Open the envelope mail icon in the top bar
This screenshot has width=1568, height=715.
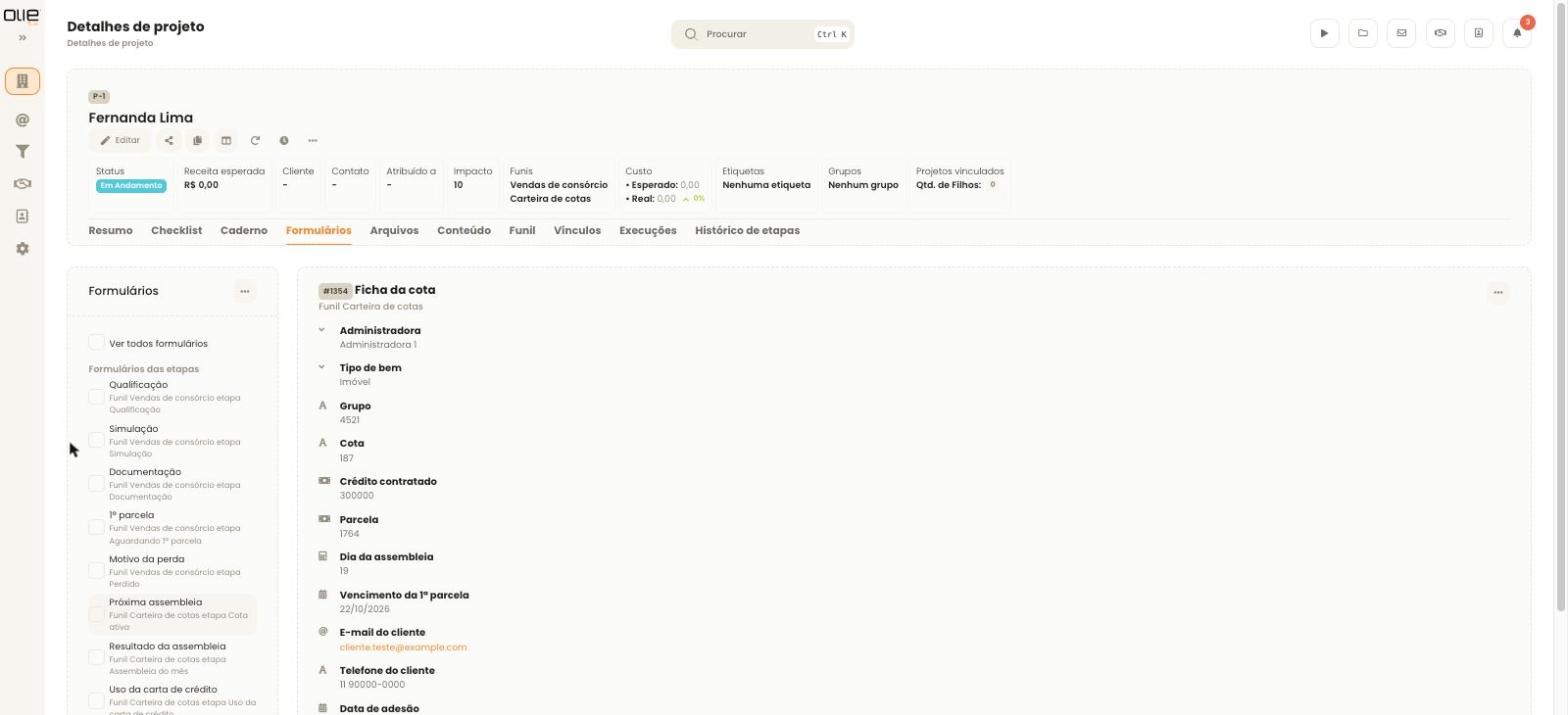click(1401, 33)
